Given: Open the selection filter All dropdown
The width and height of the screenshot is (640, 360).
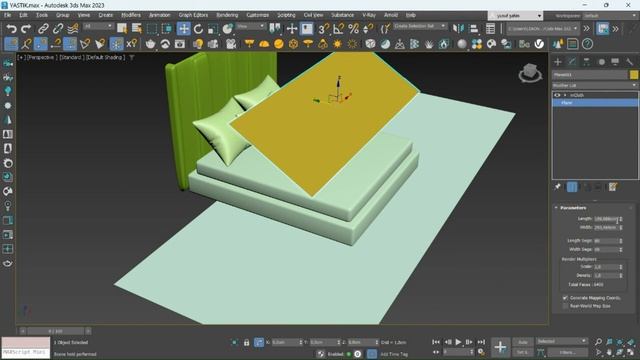Looking at the screenshot, I should coord(98,26).
